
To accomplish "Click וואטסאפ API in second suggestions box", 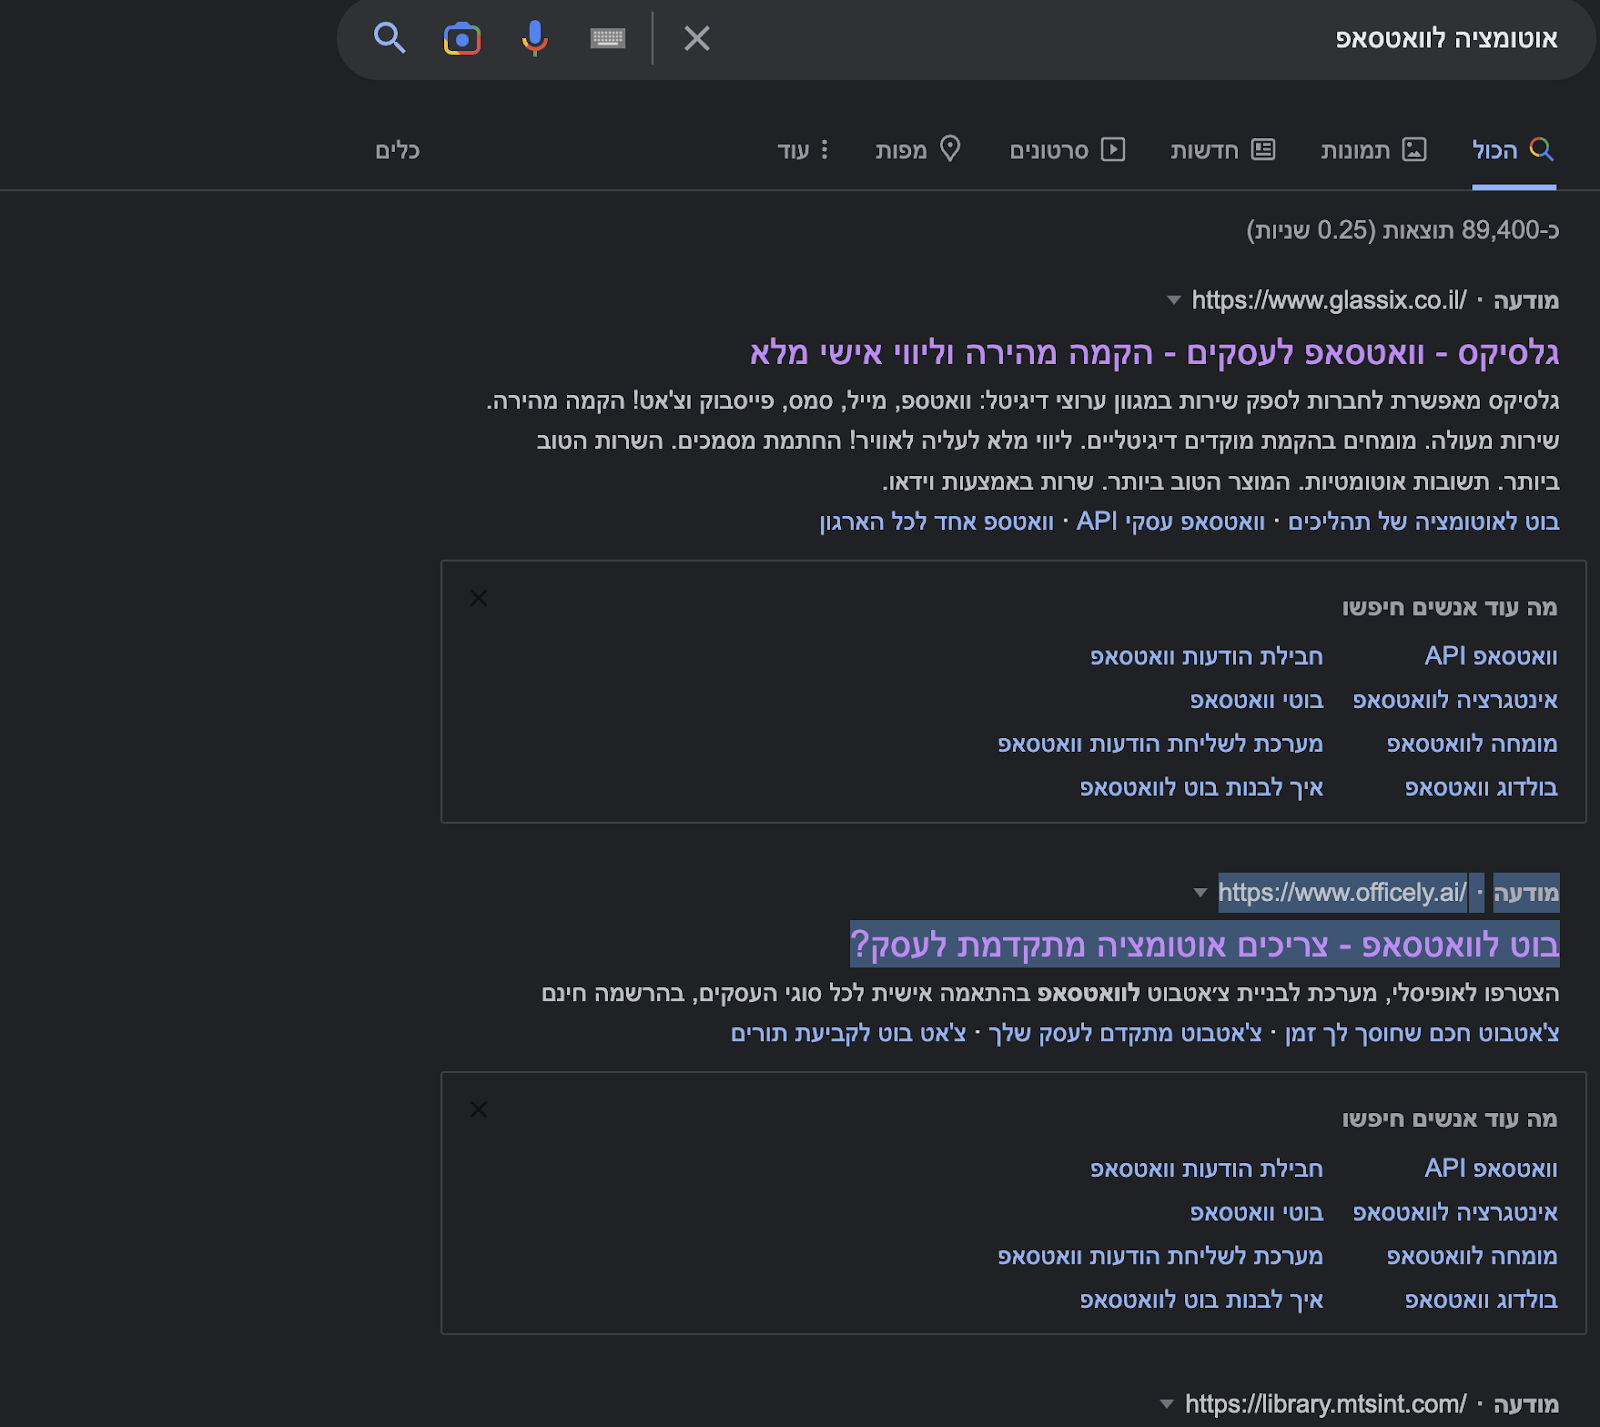I will pyautogui.click(x=1491, y=1168).
